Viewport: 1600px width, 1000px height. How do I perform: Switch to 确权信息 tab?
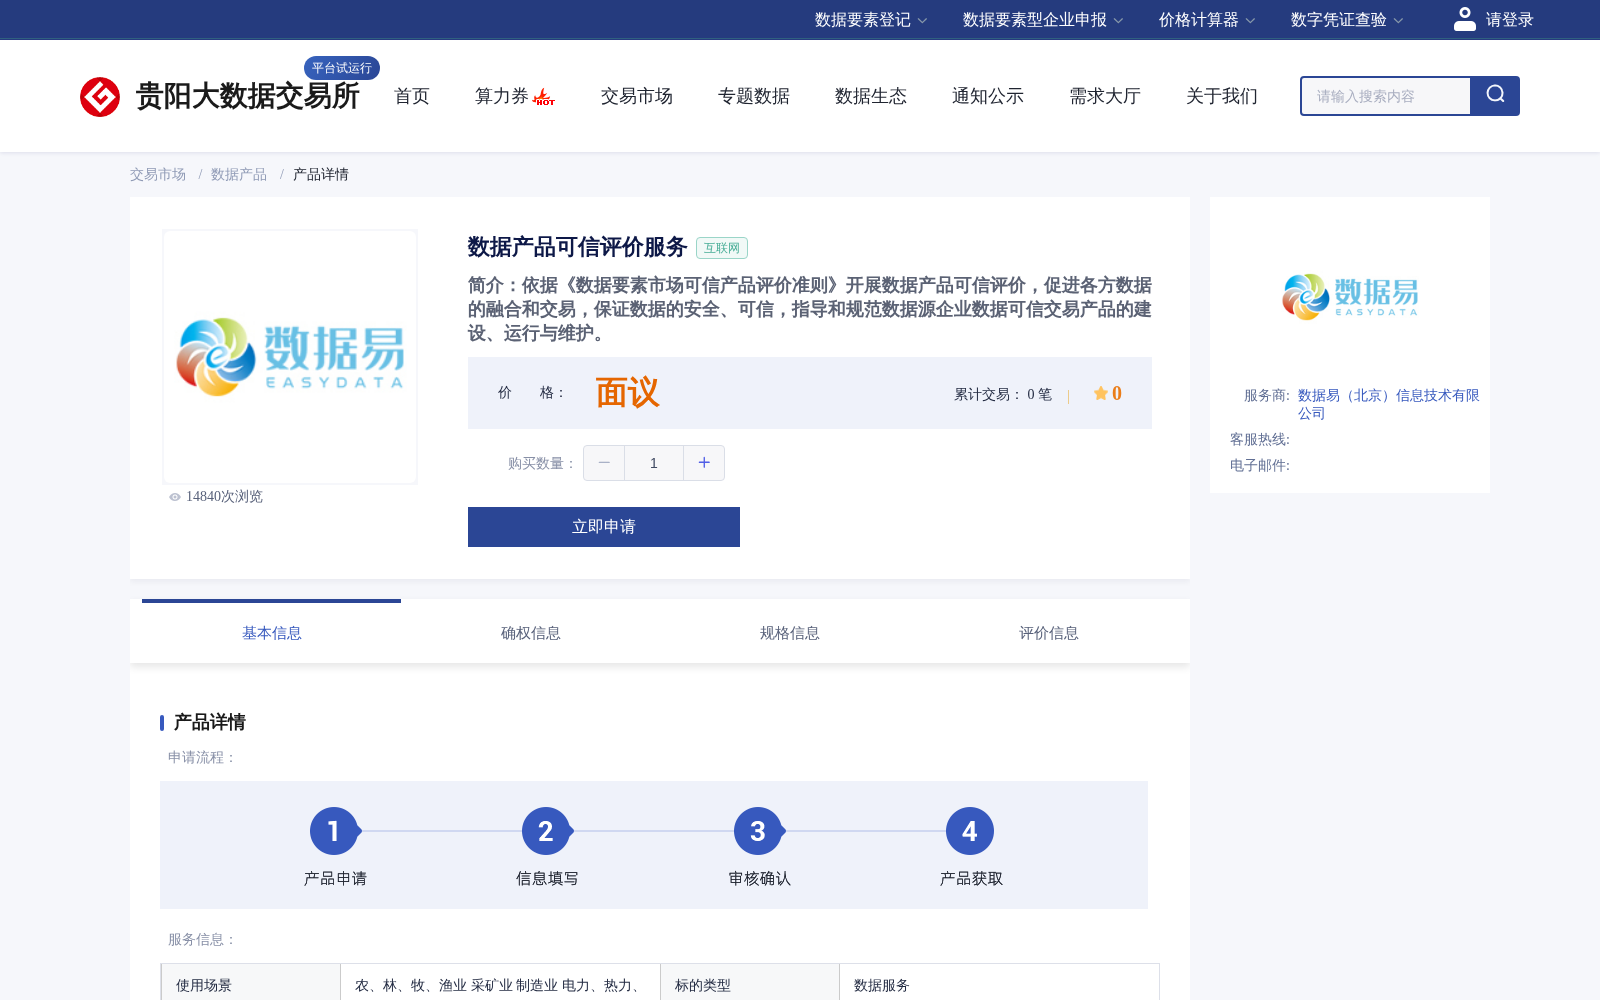pos(531,633)
